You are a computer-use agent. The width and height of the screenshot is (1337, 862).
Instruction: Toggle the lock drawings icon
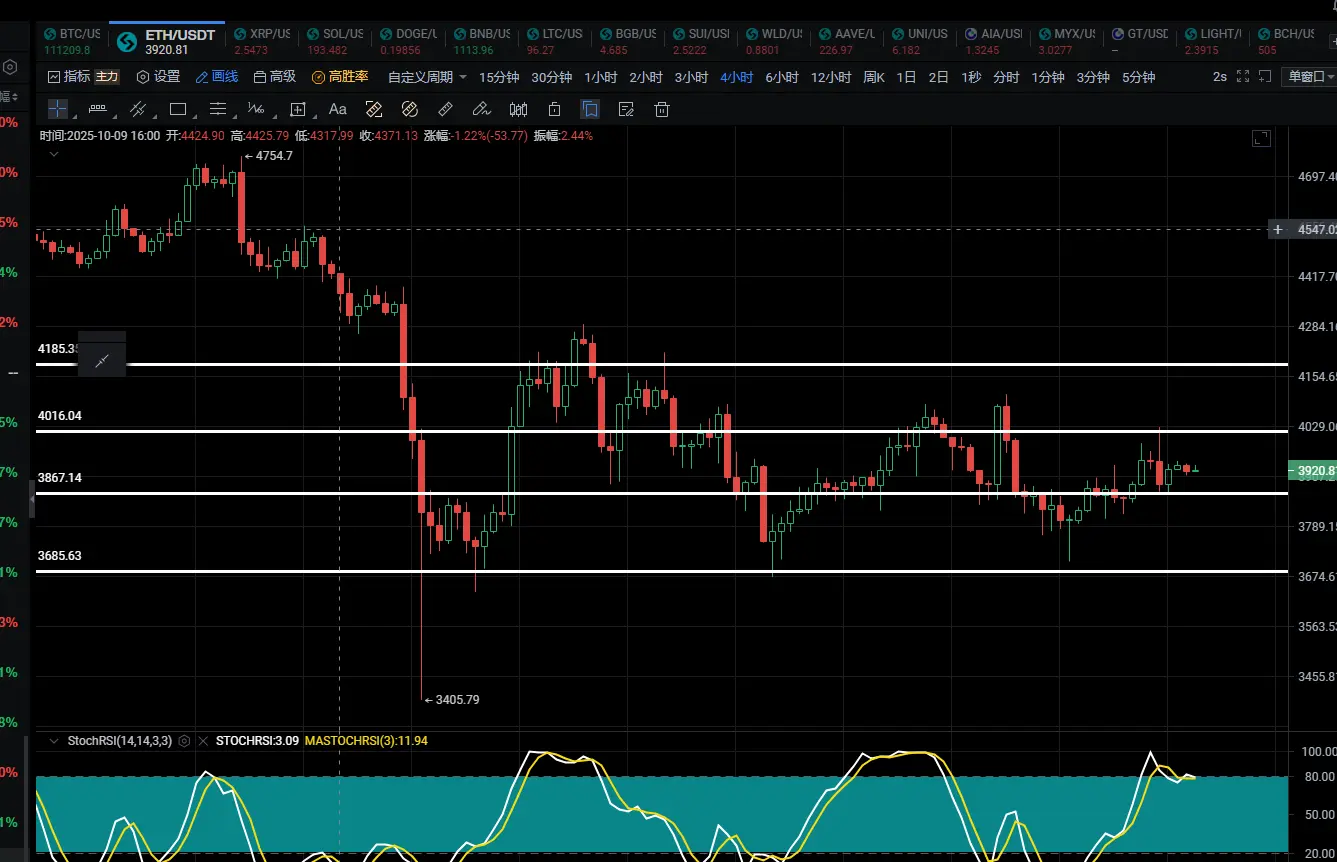pyautogui.click(x=555, y=109)
